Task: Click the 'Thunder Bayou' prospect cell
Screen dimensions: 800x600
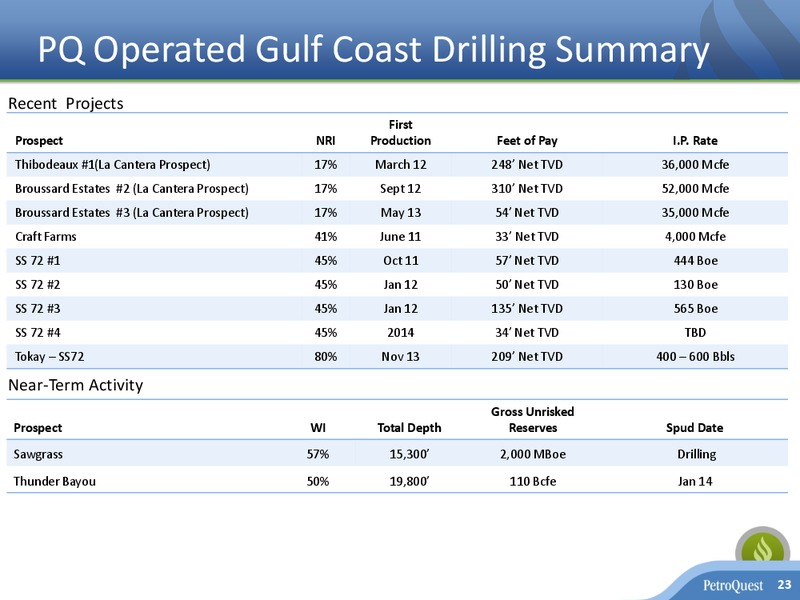Action: click(x=55, y=481)
